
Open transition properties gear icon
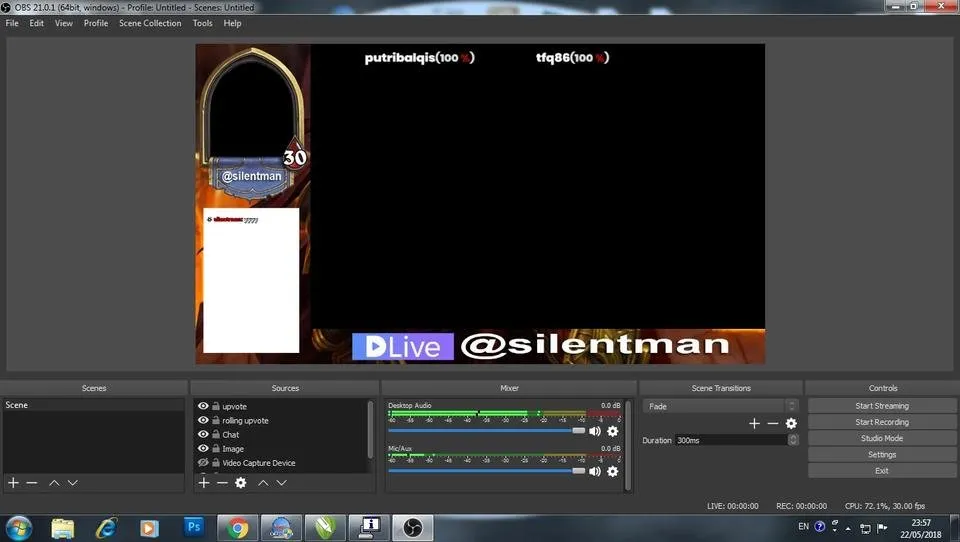791,423
